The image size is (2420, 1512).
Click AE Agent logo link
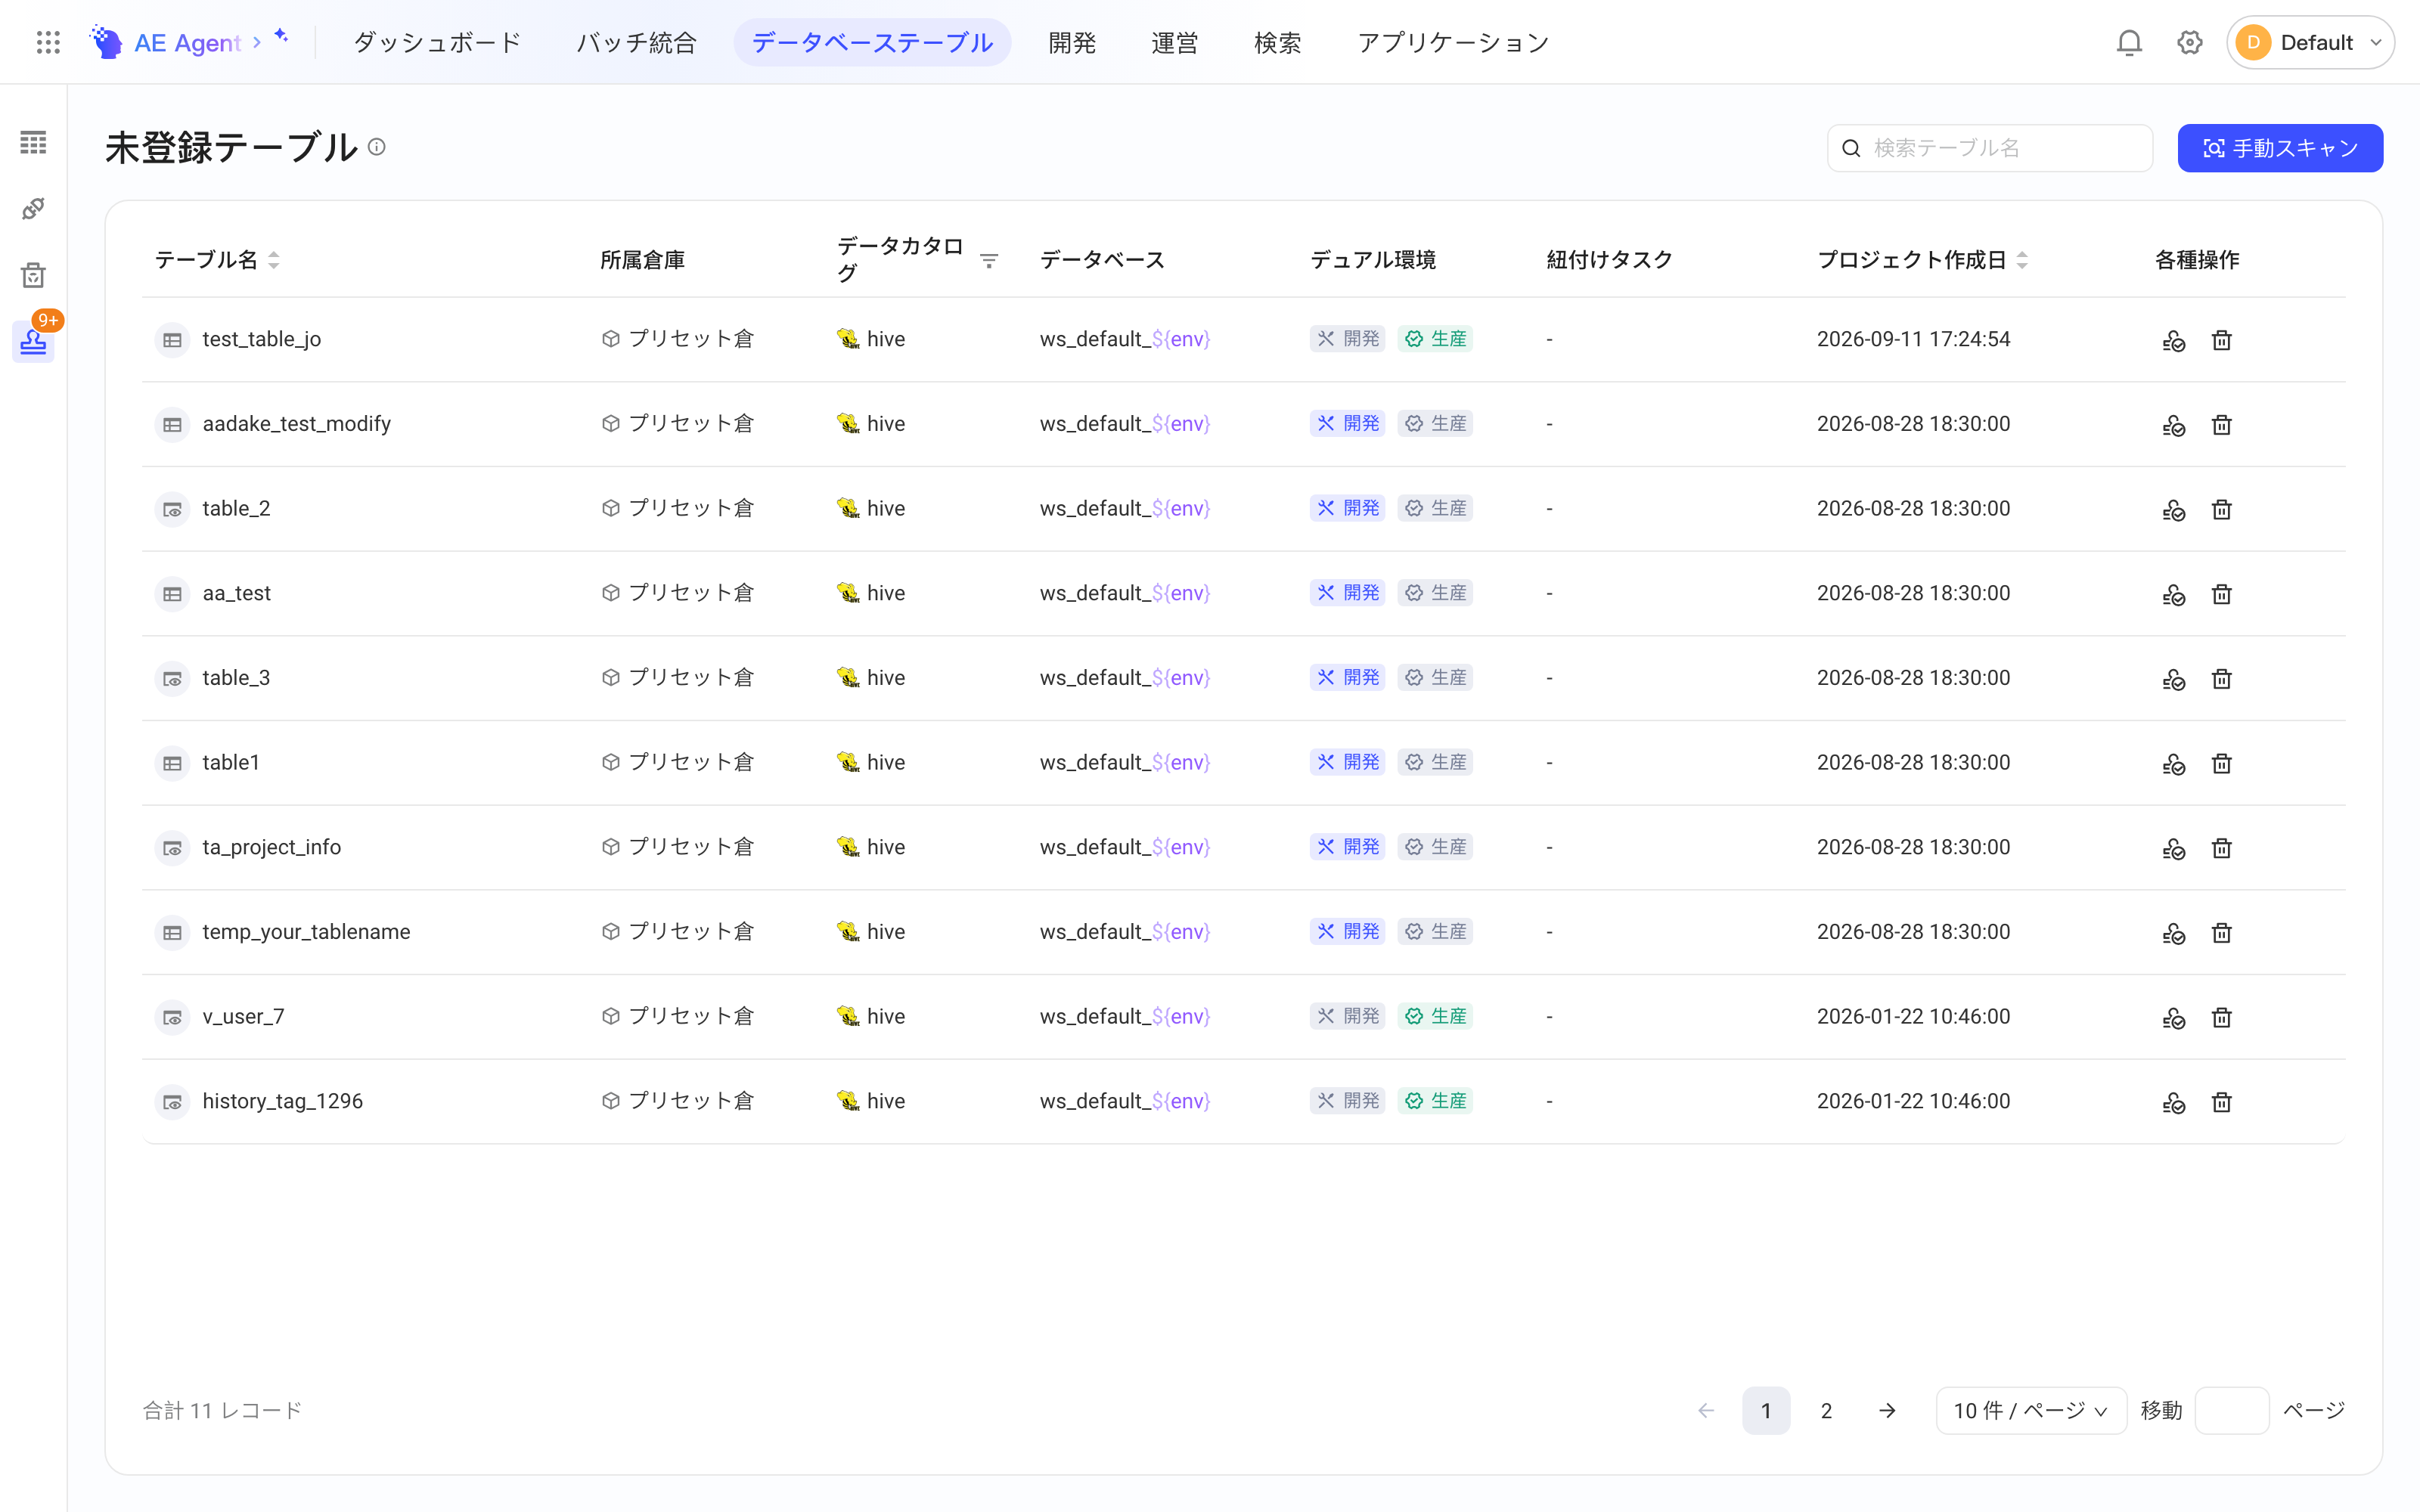click(166, 42)
